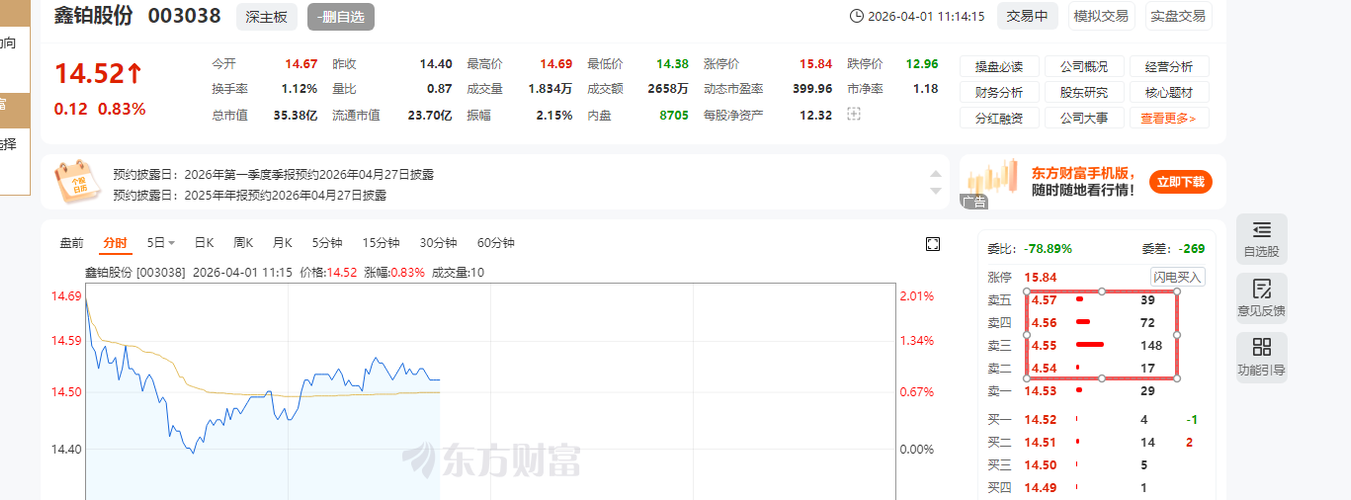This screenshot has width=1351, height=500.
Task: Click the 交易中 status button
Action: point(1027,16)
